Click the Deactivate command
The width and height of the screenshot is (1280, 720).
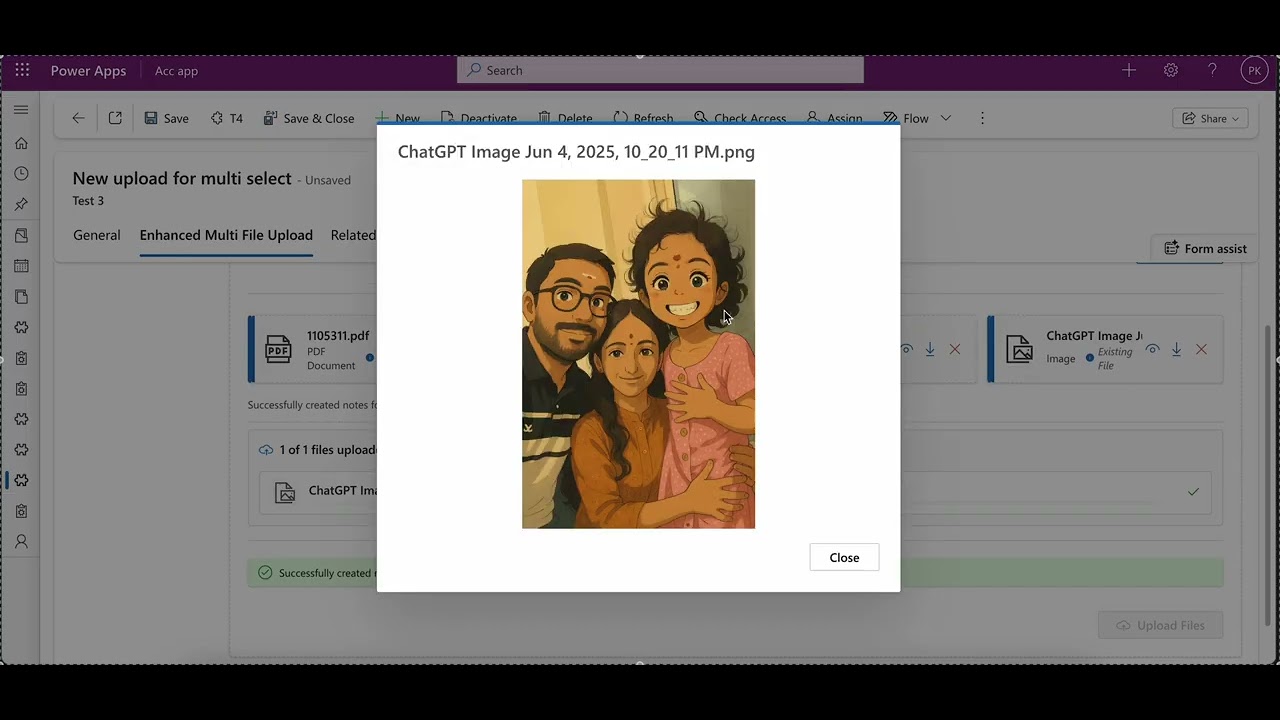tap(478, 118)
